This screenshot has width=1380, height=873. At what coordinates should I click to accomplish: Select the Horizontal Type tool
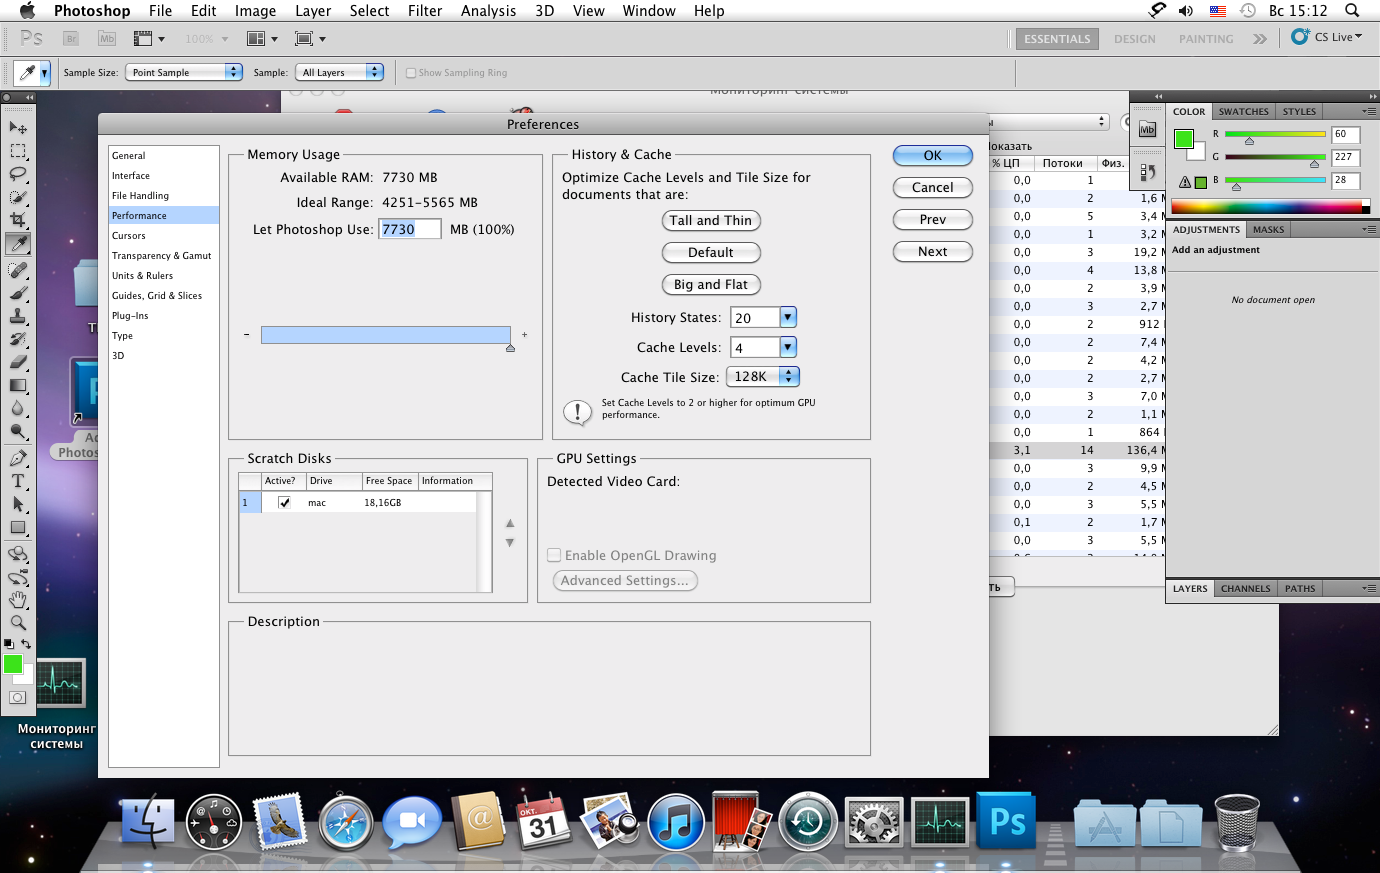tap(18, 481)
